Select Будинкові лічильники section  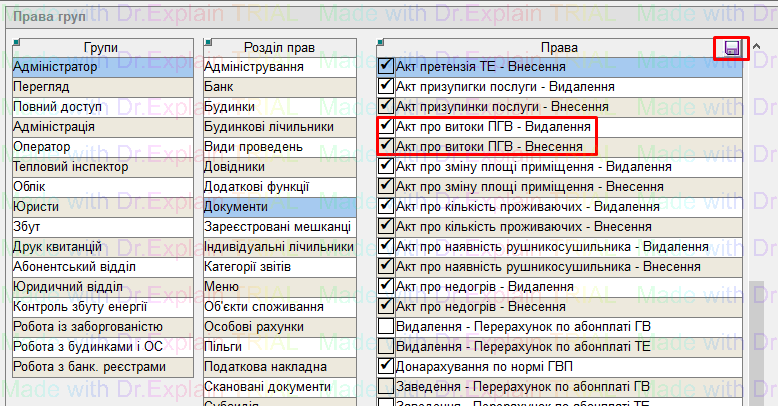(x=279, y=127)
